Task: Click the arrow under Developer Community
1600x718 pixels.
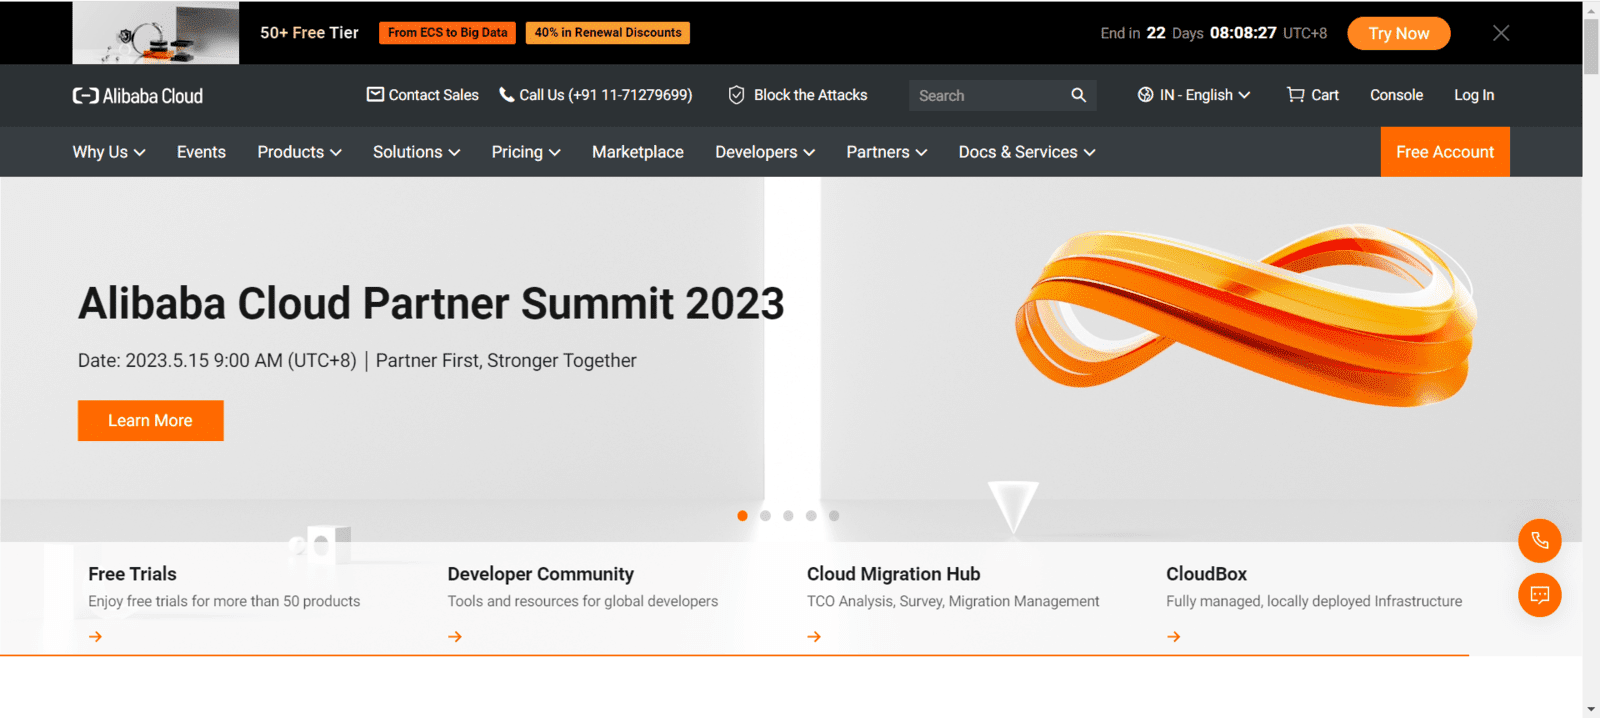Action: point(455,637)
